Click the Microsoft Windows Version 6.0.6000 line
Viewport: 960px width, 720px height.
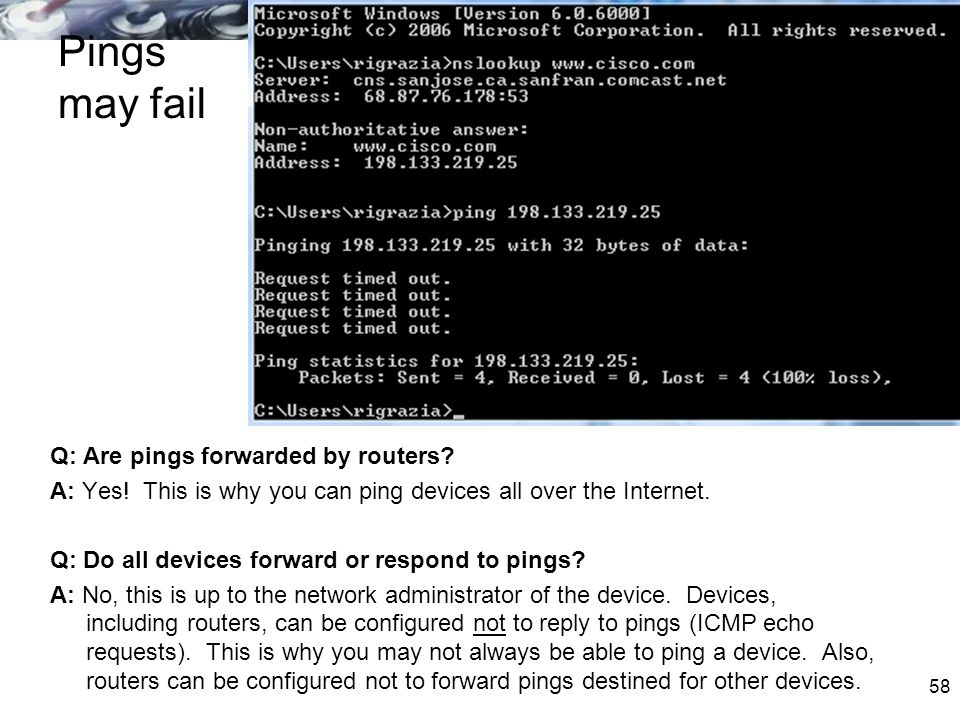452,13
